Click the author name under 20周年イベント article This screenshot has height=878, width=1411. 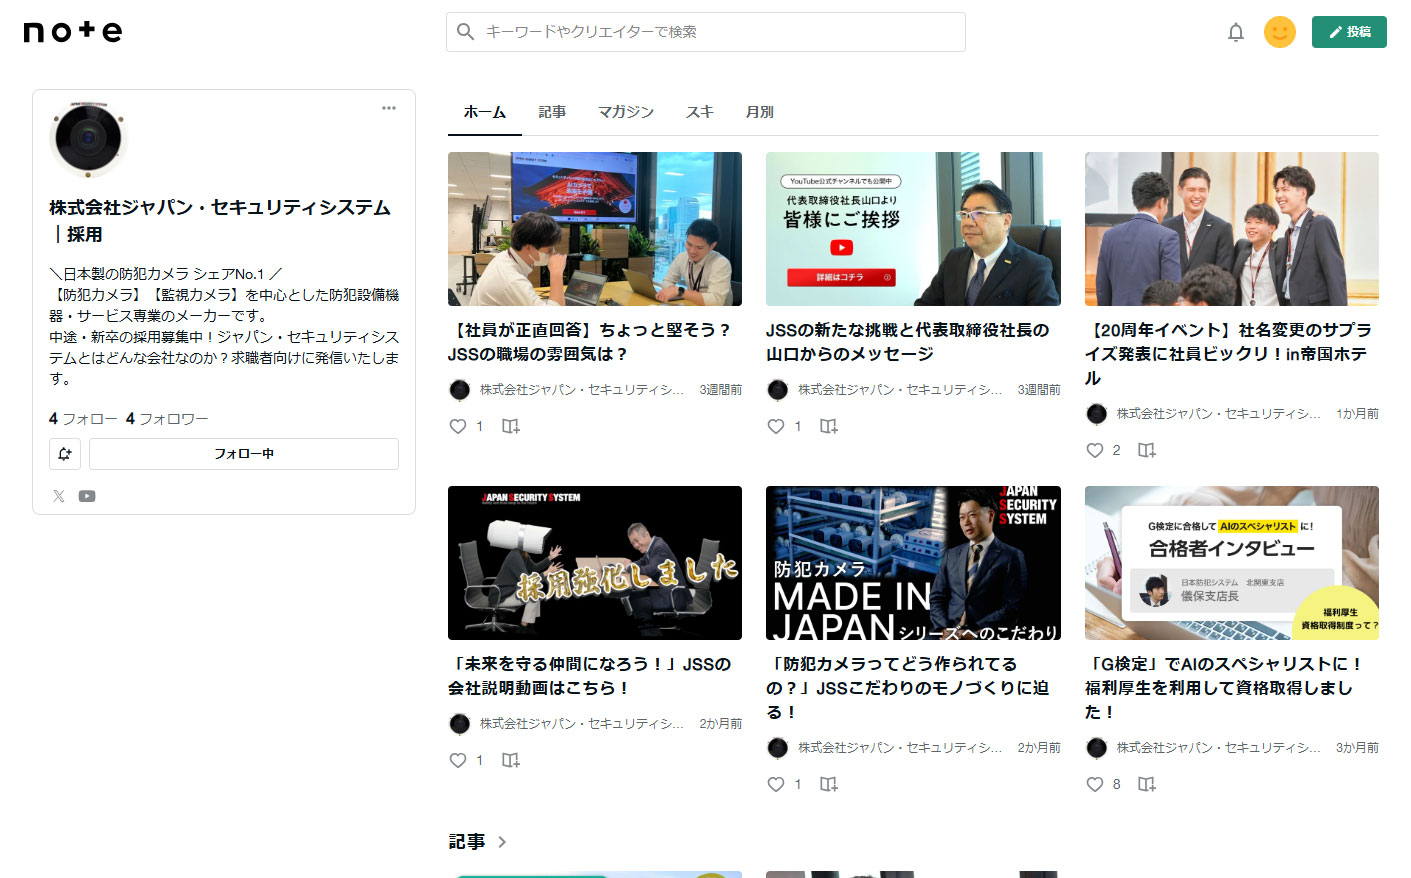[1218, 414]
